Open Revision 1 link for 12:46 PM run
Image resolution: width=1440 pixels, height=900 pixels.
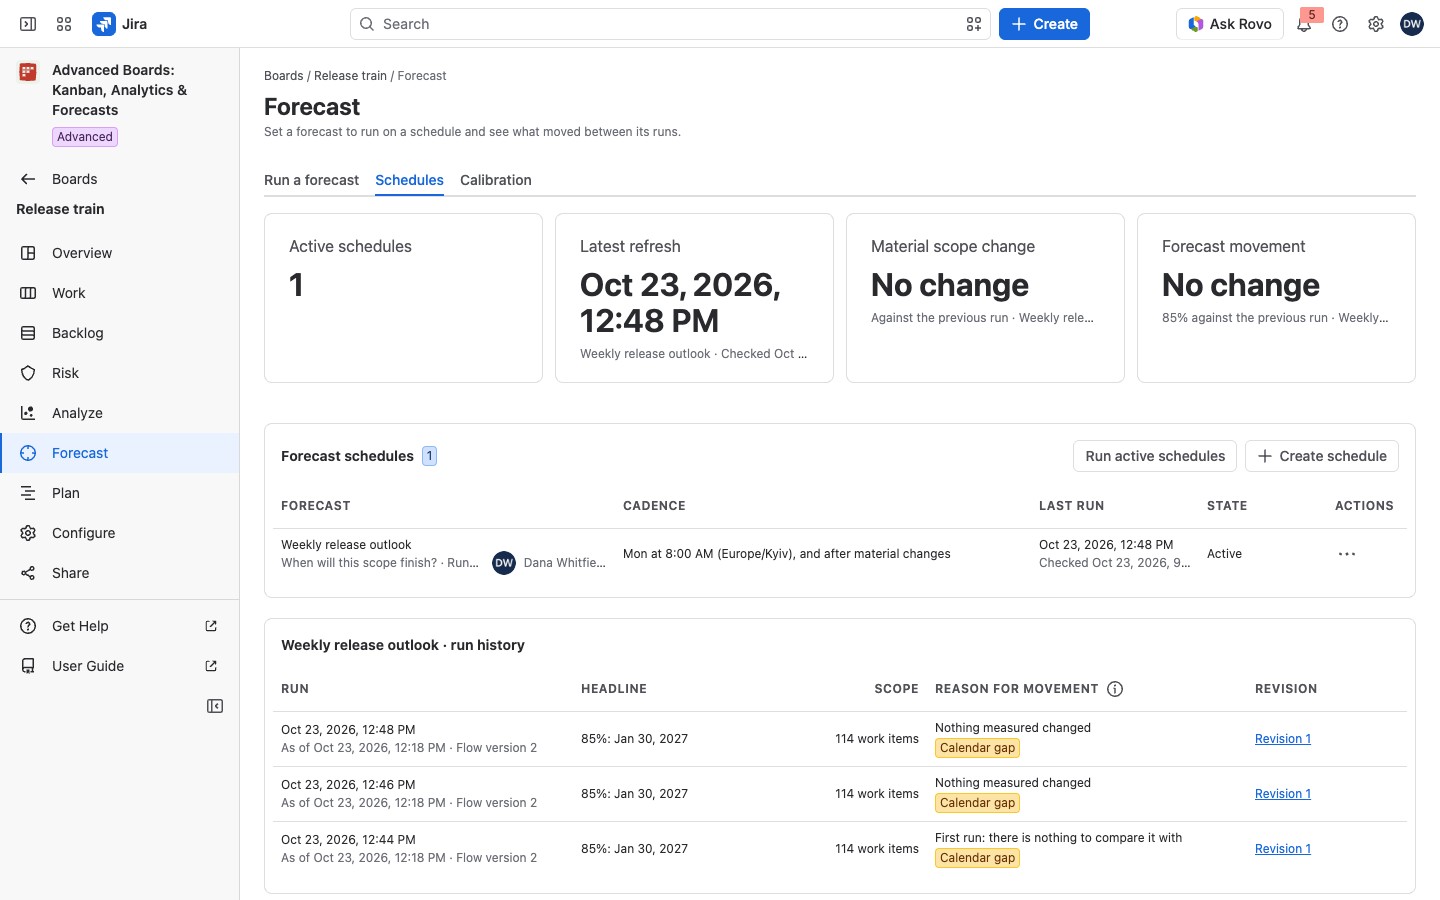1283,794
